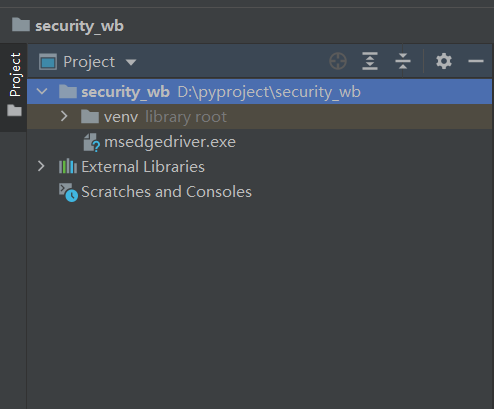Click the Select Opened File locate icon
Screen dimensions: 494x409
point(338,61)
